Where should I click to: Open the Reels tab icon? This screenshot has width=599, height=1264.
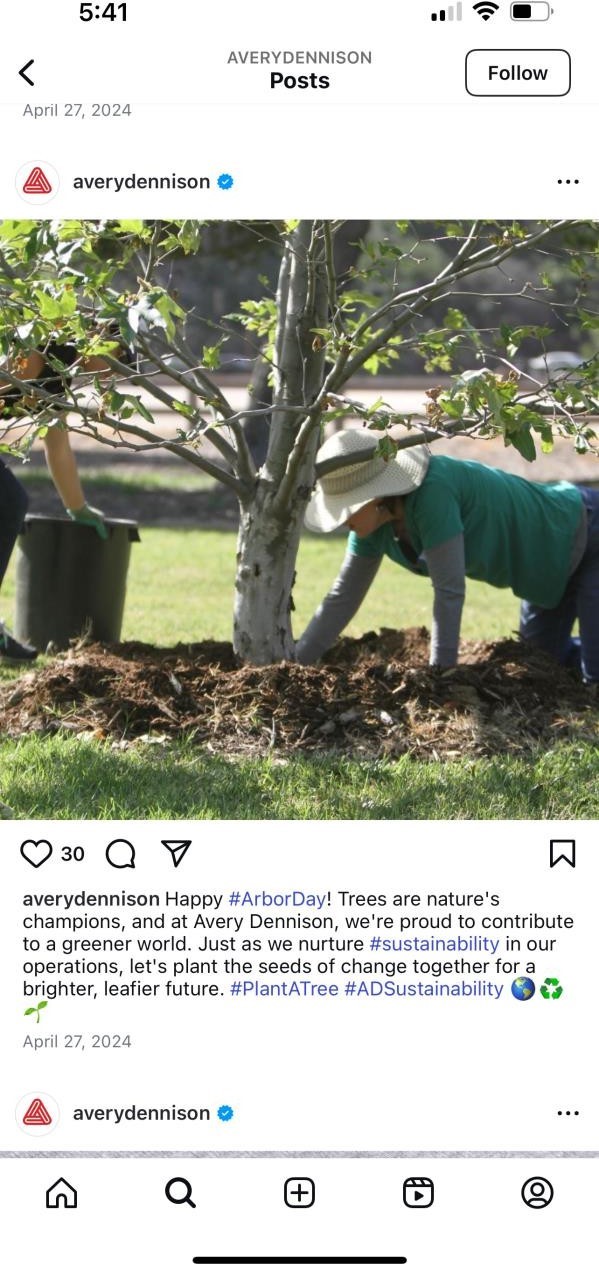[418, 1192]
